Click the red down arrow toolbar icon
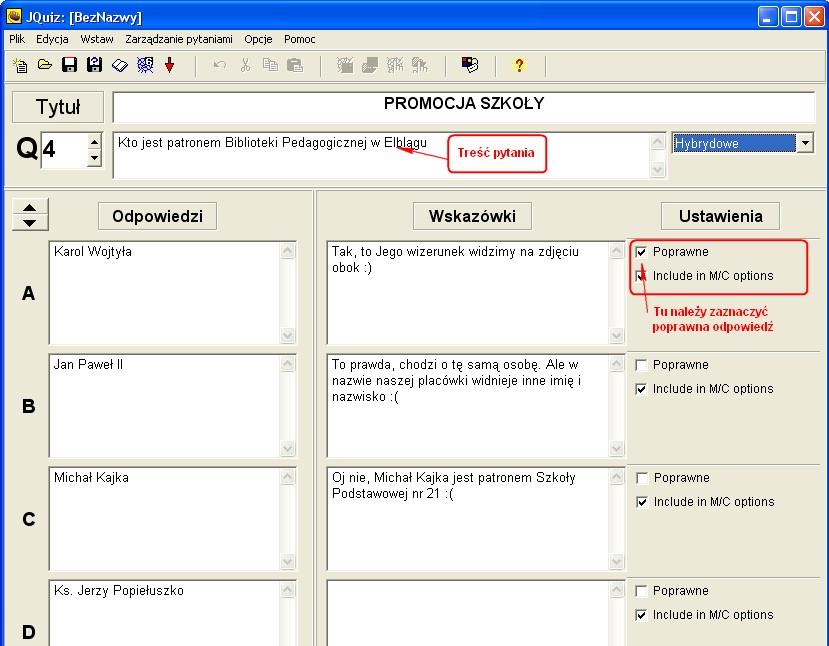Screen dimensions: 829x646 [169, 65]
